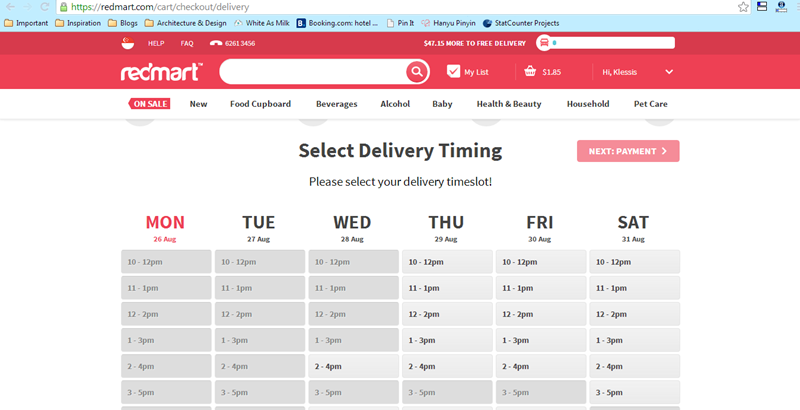
Task: Select Thursday 1 - 3pm timeslot
Action: click(x=447, y=340)
